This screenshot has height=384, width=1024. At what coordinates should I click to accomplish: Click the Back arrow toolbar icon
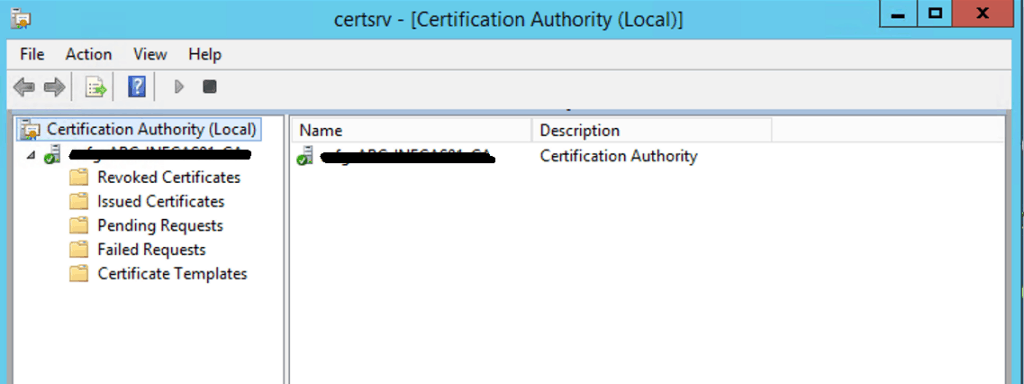point(24,87)
